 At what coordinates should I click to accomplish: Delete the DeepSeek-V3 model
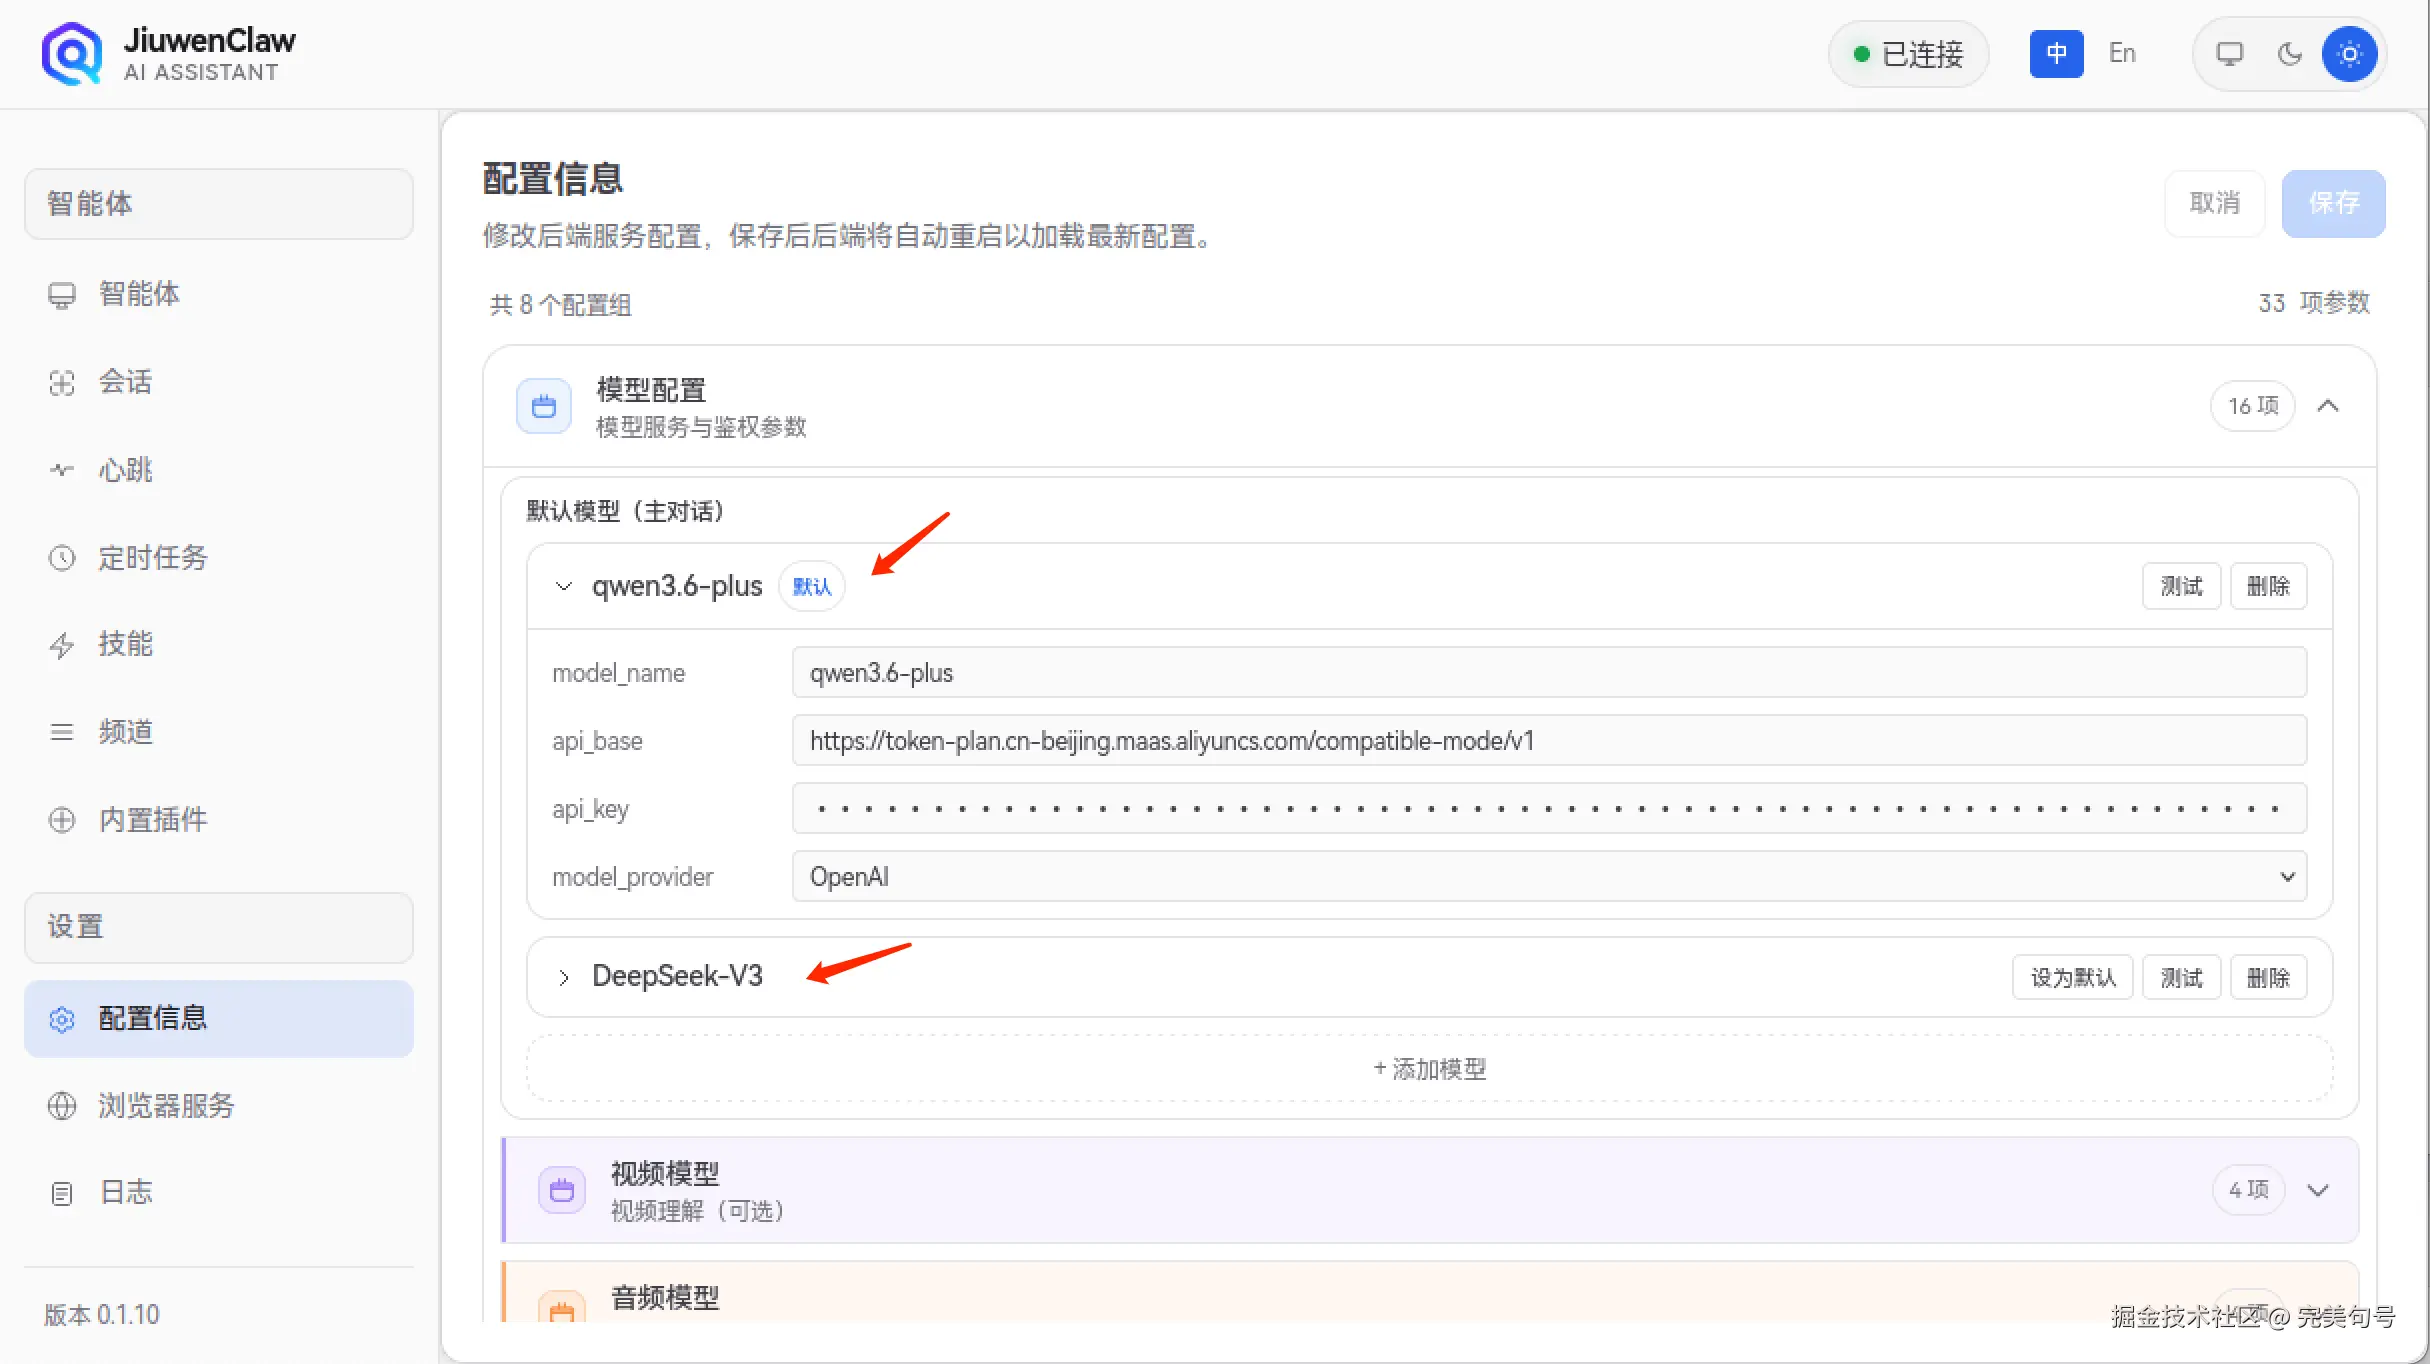click(2268, 977)
